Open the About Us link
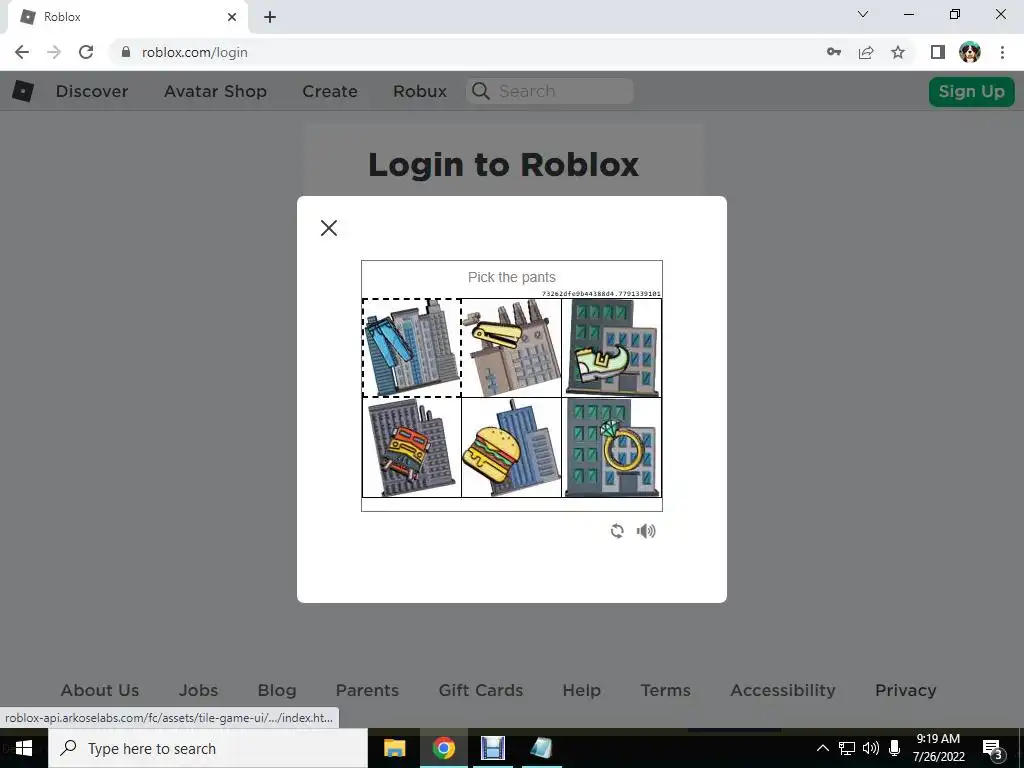The height and width of the screenshot is (768, 1024). [100, 690]
